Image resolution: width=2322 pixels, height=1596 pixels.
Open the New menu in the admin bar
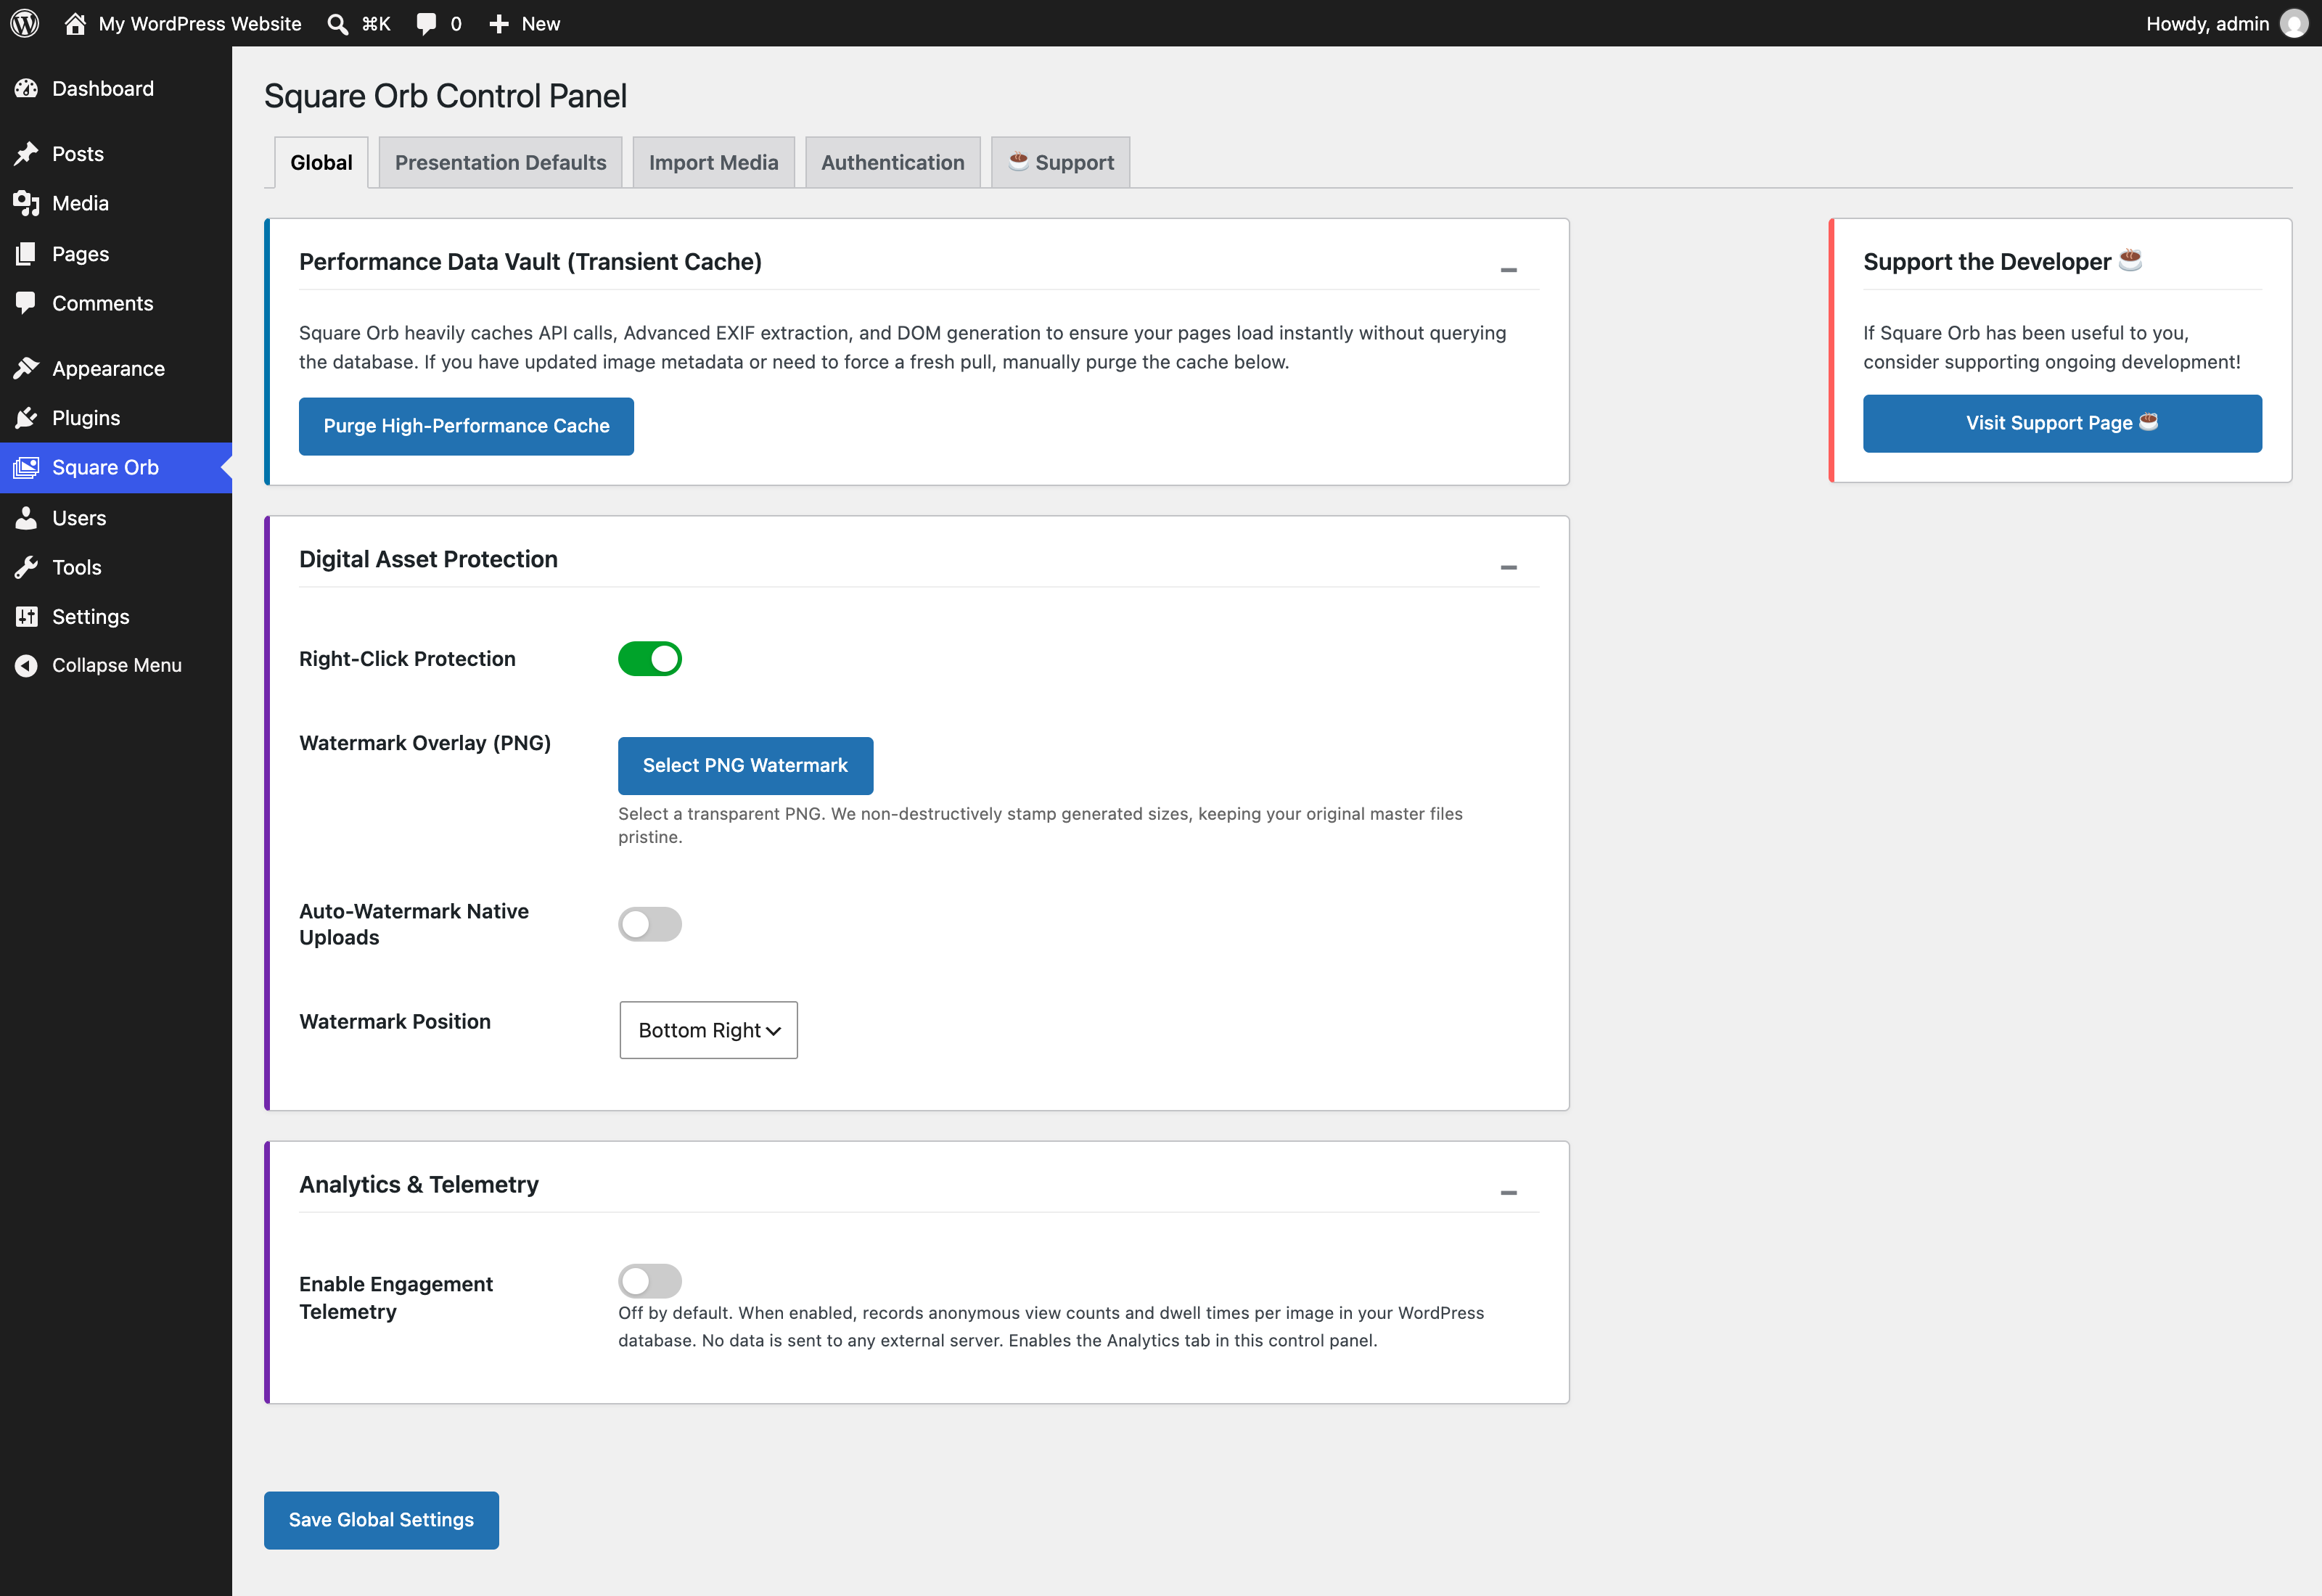pos(524,24)
